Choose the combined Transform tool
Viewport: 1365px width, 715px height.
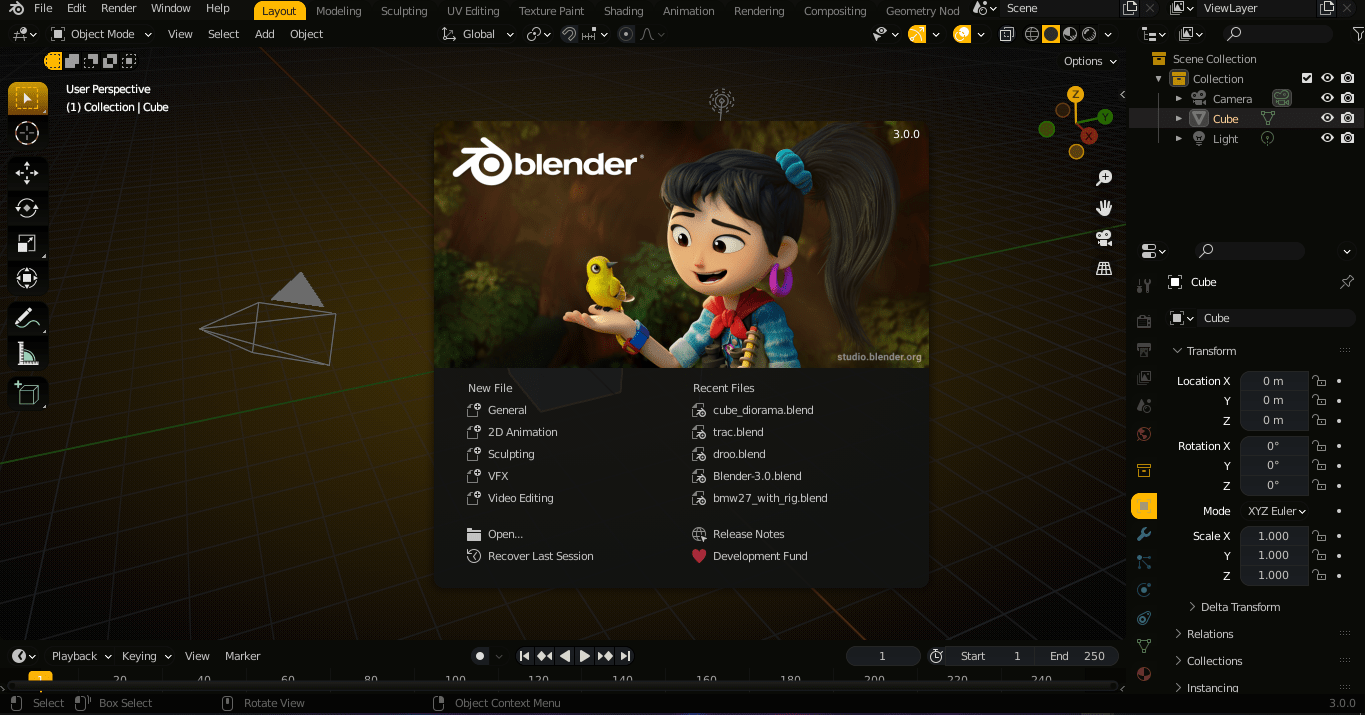[27, 278]
